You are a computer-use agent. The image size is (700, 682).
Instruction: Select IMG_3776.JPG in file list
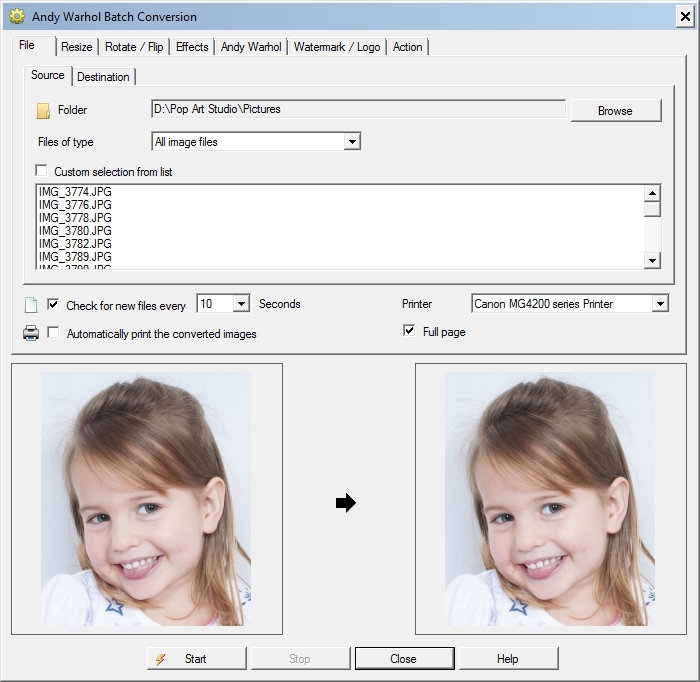coord(75,205)
